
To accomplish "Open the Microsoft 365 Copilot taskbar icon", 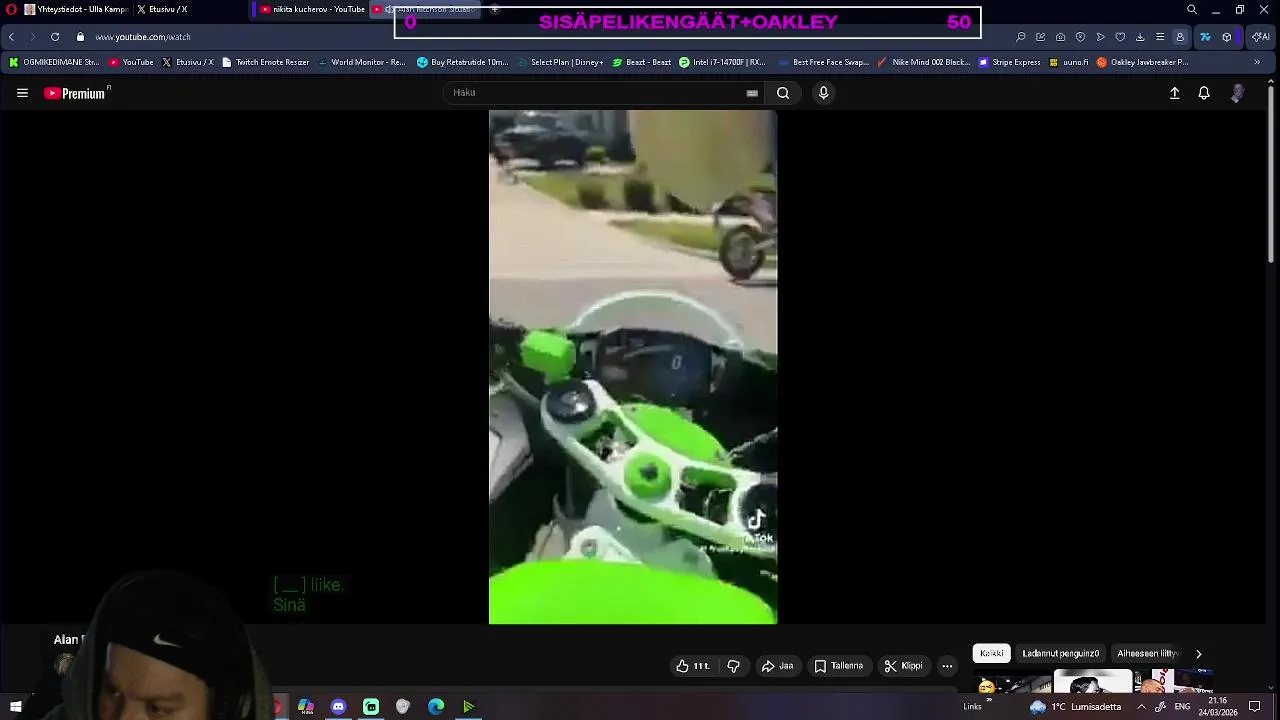I will [x=306, y=707].
